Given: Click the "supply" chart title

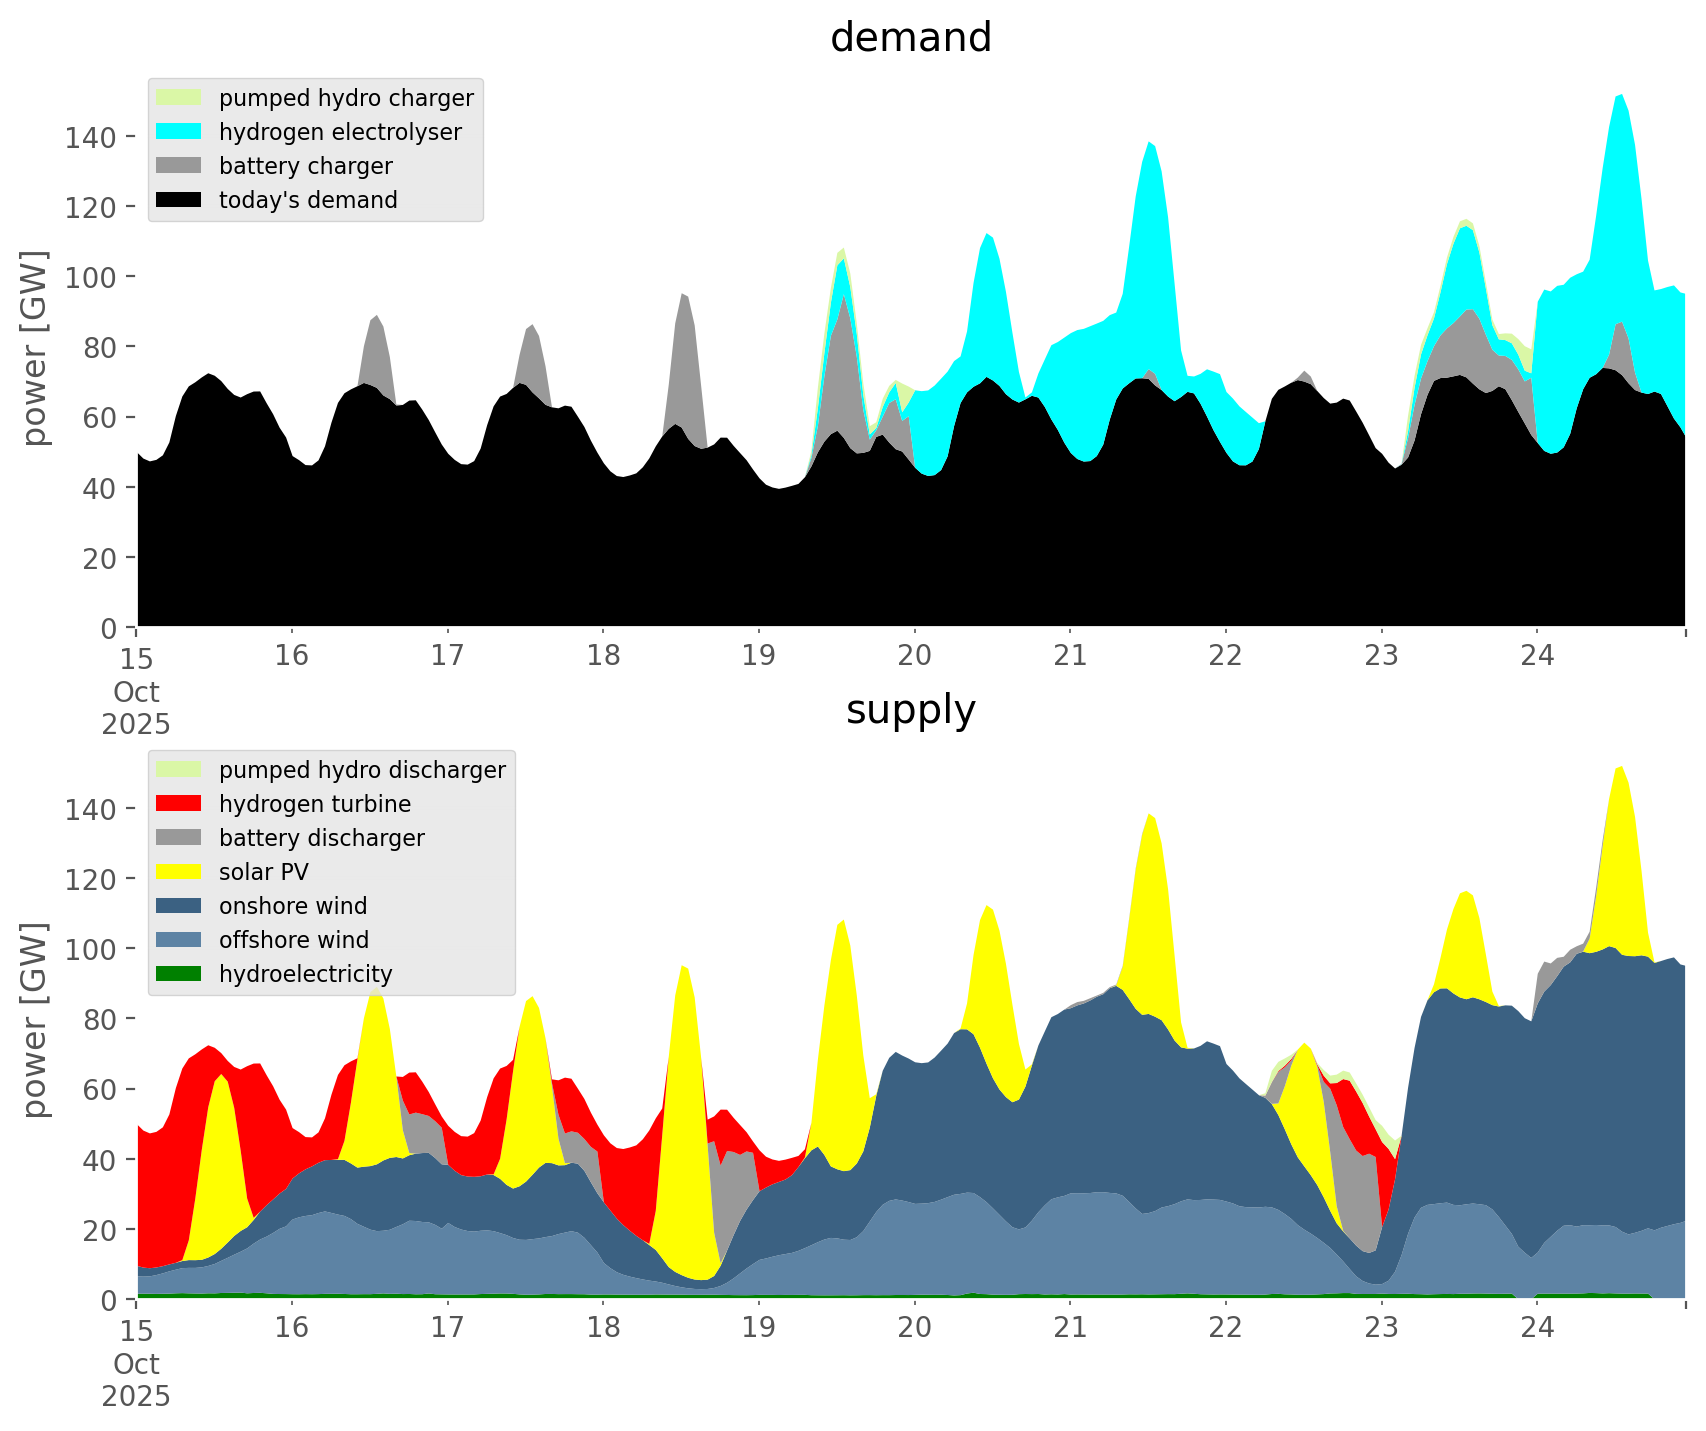Looking at the screenshot, I should (x=910, y=710).
